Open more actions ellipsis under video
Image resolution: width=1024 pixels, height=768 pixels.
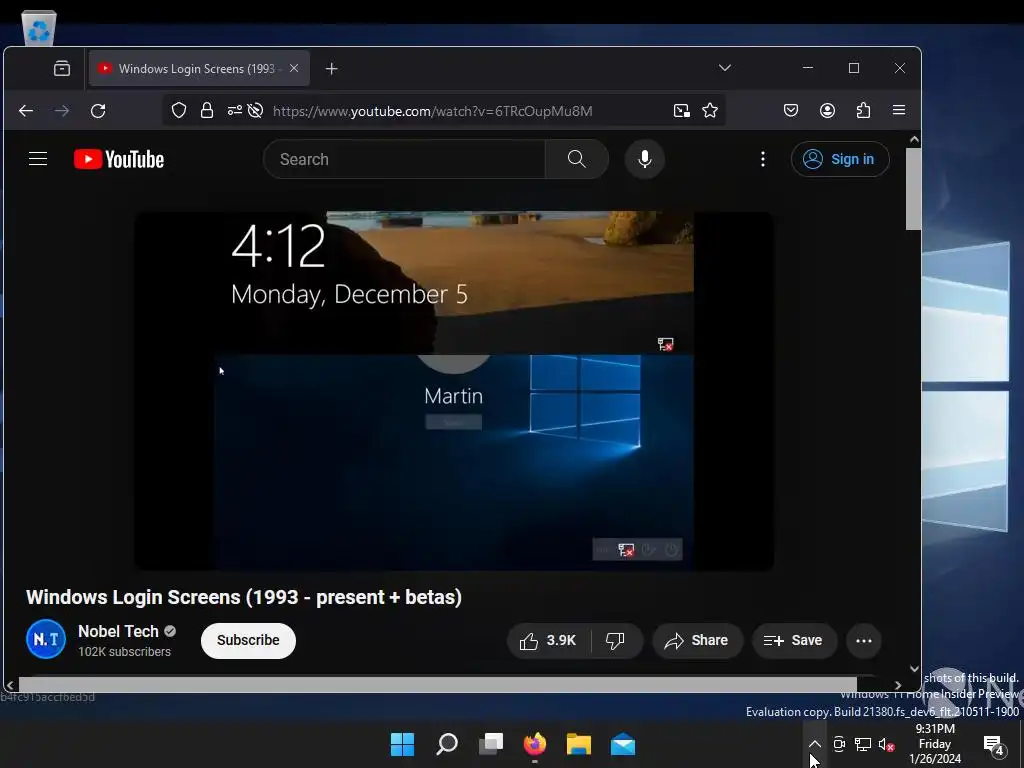[x=863, y=641]
